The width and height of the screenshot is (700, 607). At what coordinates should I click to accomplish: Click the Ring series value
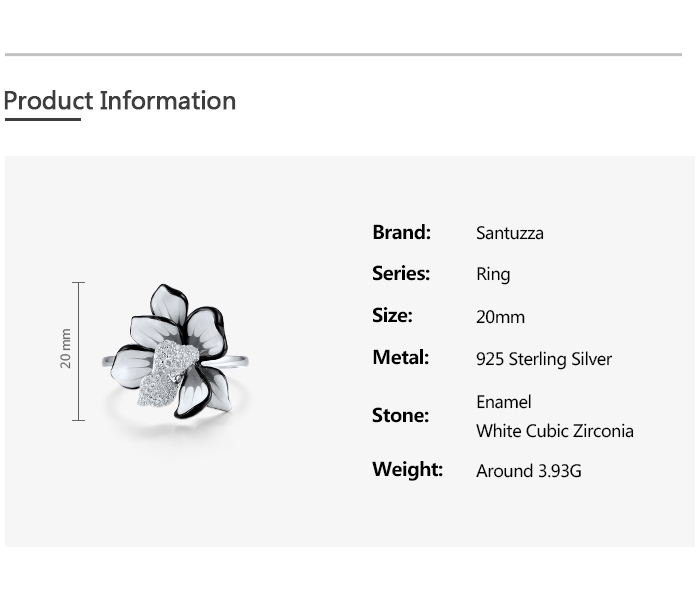click(493, 274)
